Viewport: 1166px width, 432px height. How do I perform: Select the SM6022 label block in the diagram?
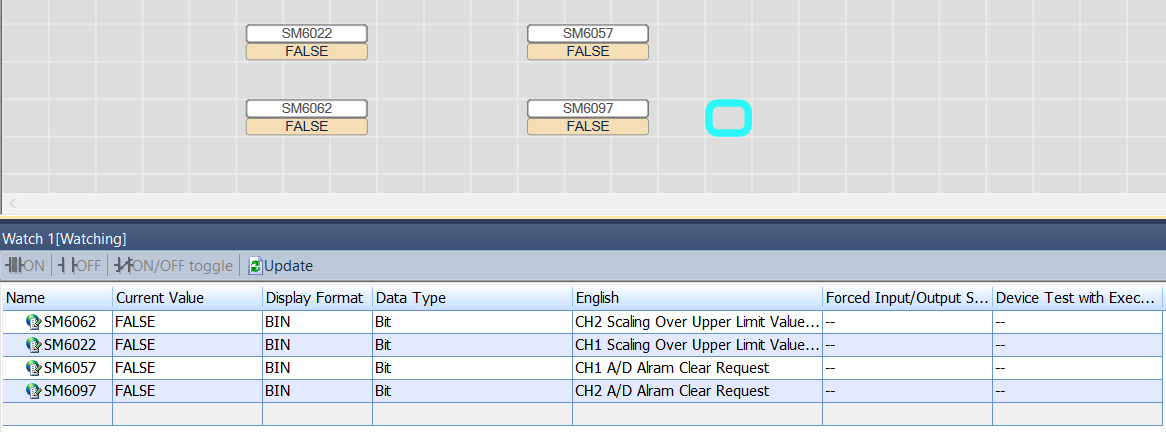[x=306, y=33]
